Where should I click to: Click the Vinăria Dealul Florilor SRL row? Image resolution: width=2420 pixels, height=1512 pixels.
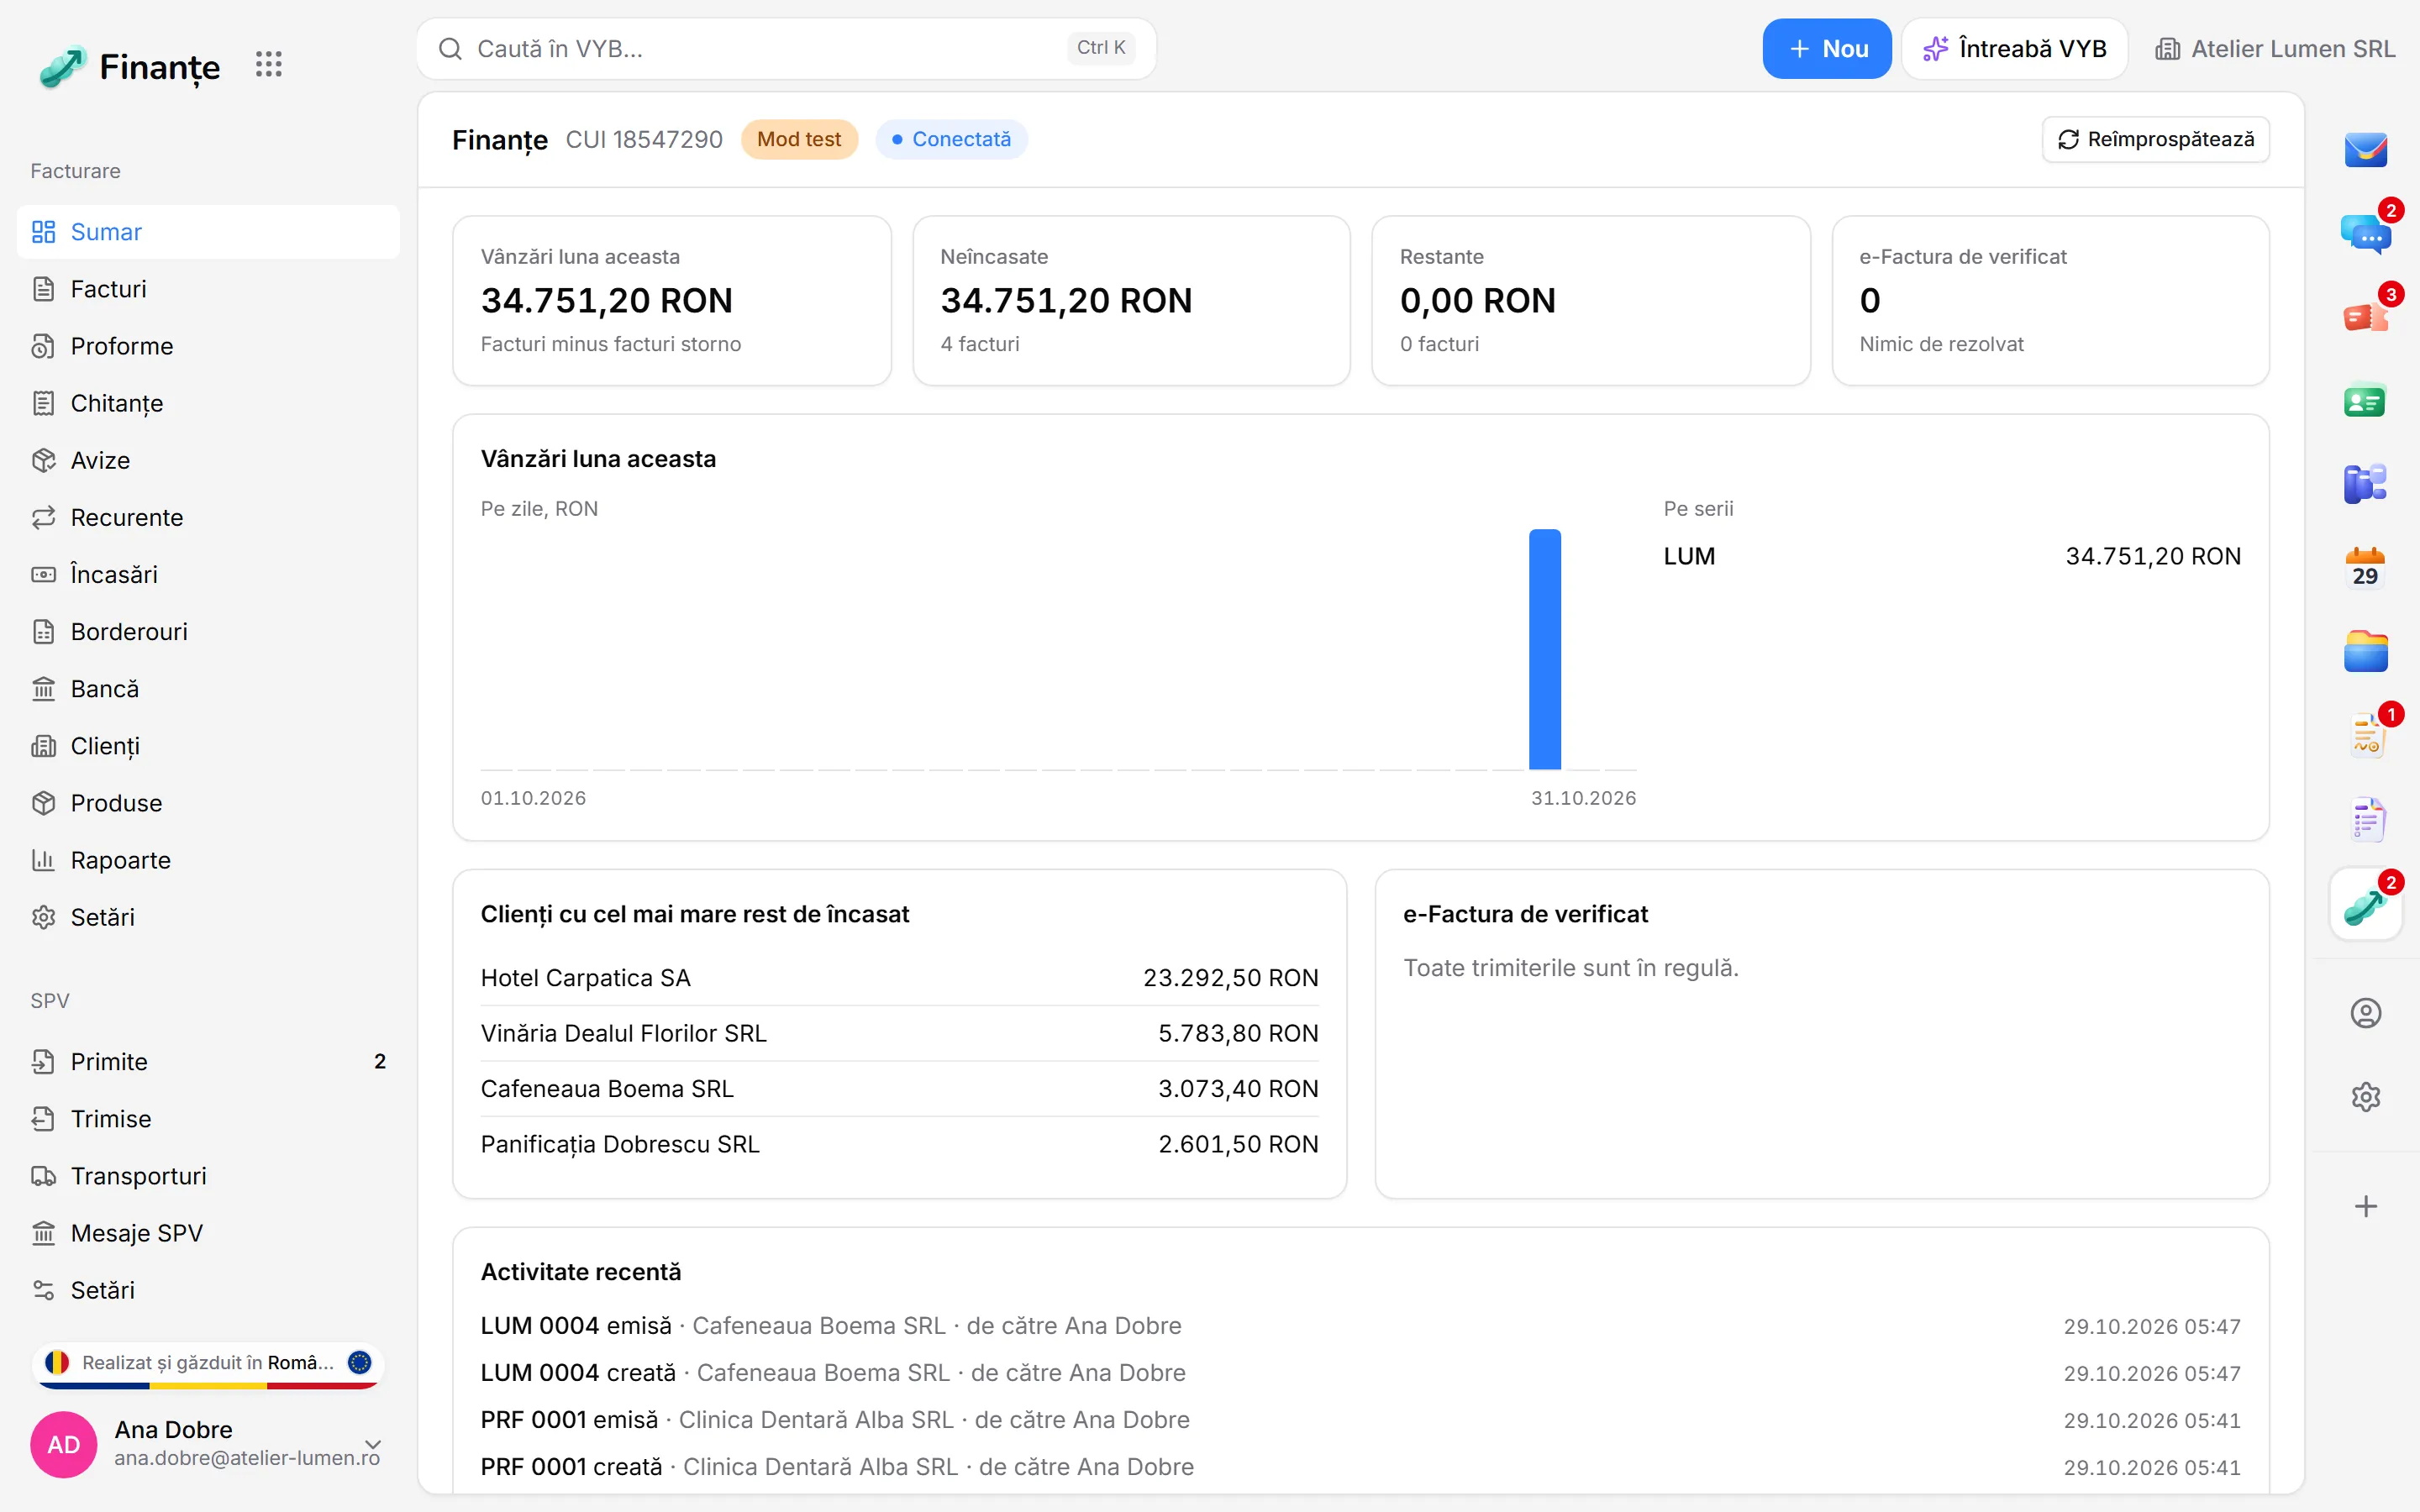[899, 1033]
